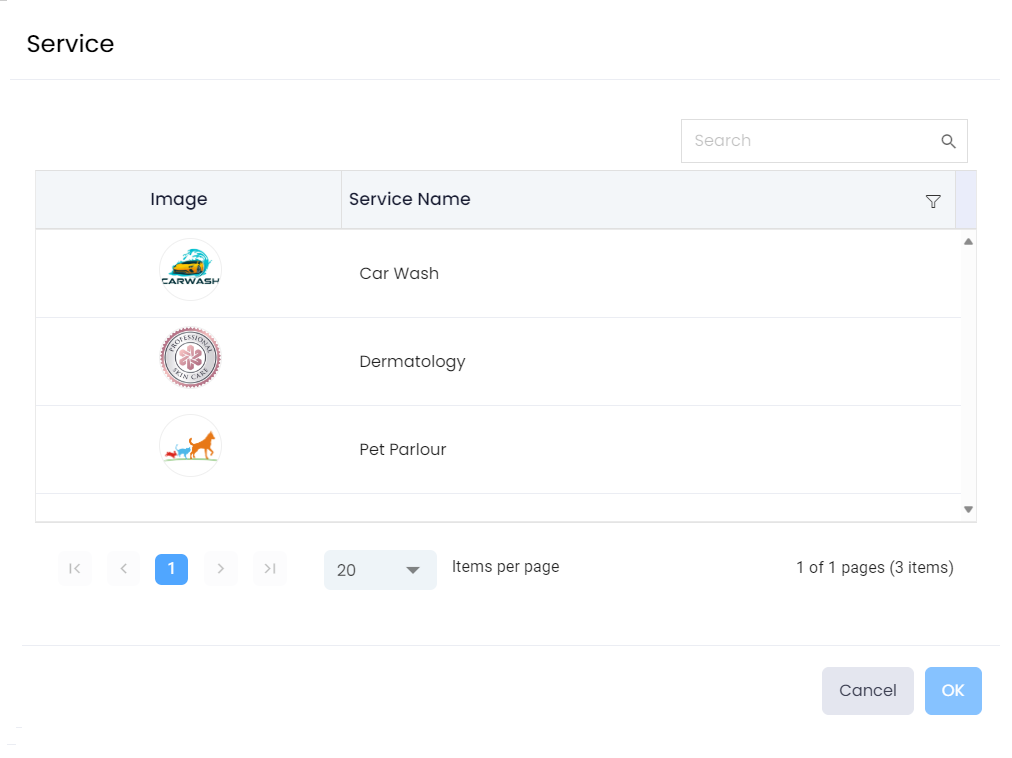Screen dimensions: 1012x758
Task: Go to first page icon
Action: click(x=74, y=569)
